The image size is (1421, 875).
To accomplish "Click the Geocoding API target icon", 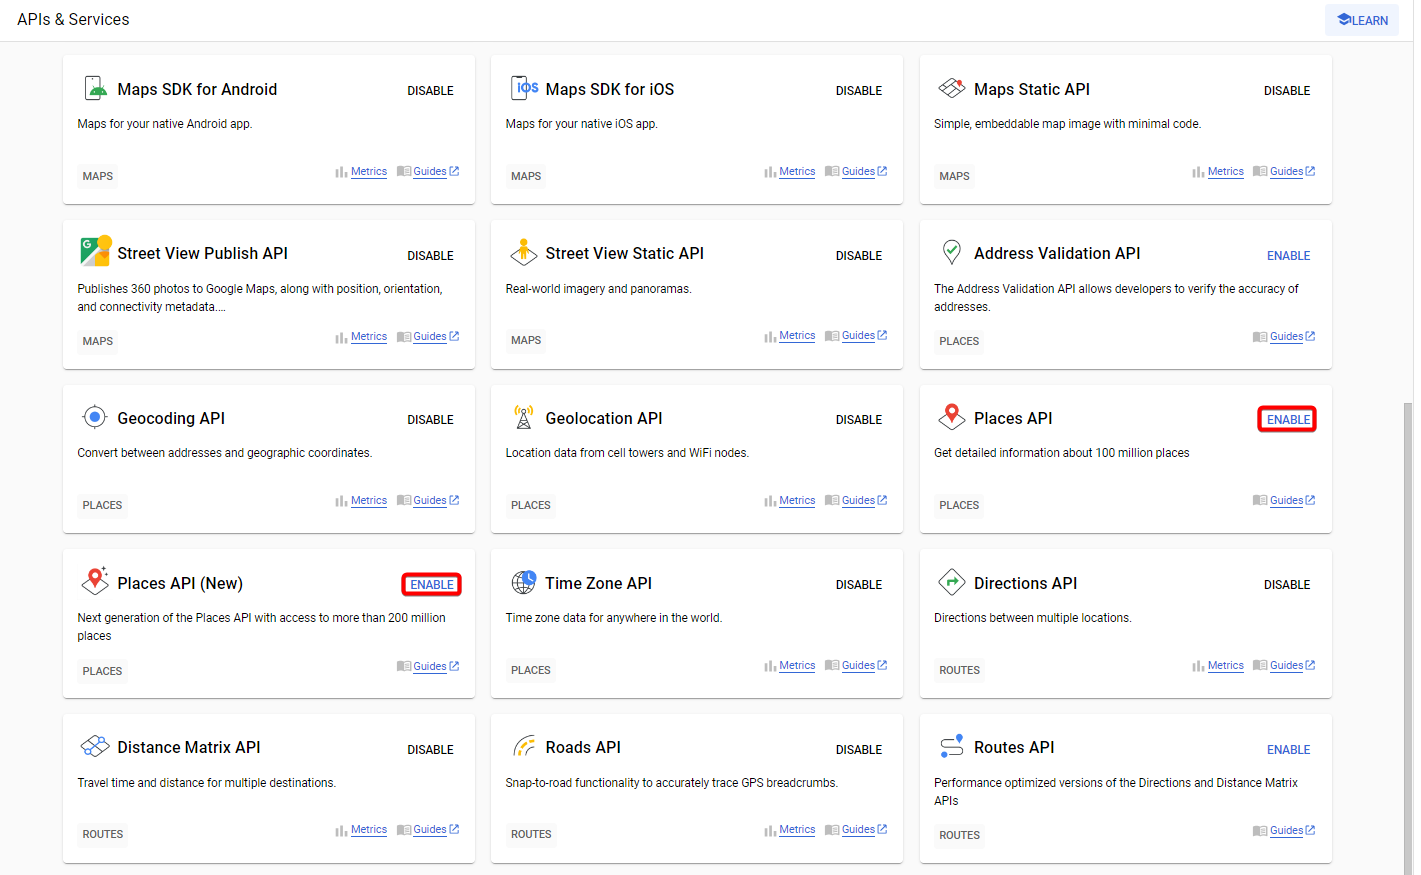I will (x=95, y=417).
